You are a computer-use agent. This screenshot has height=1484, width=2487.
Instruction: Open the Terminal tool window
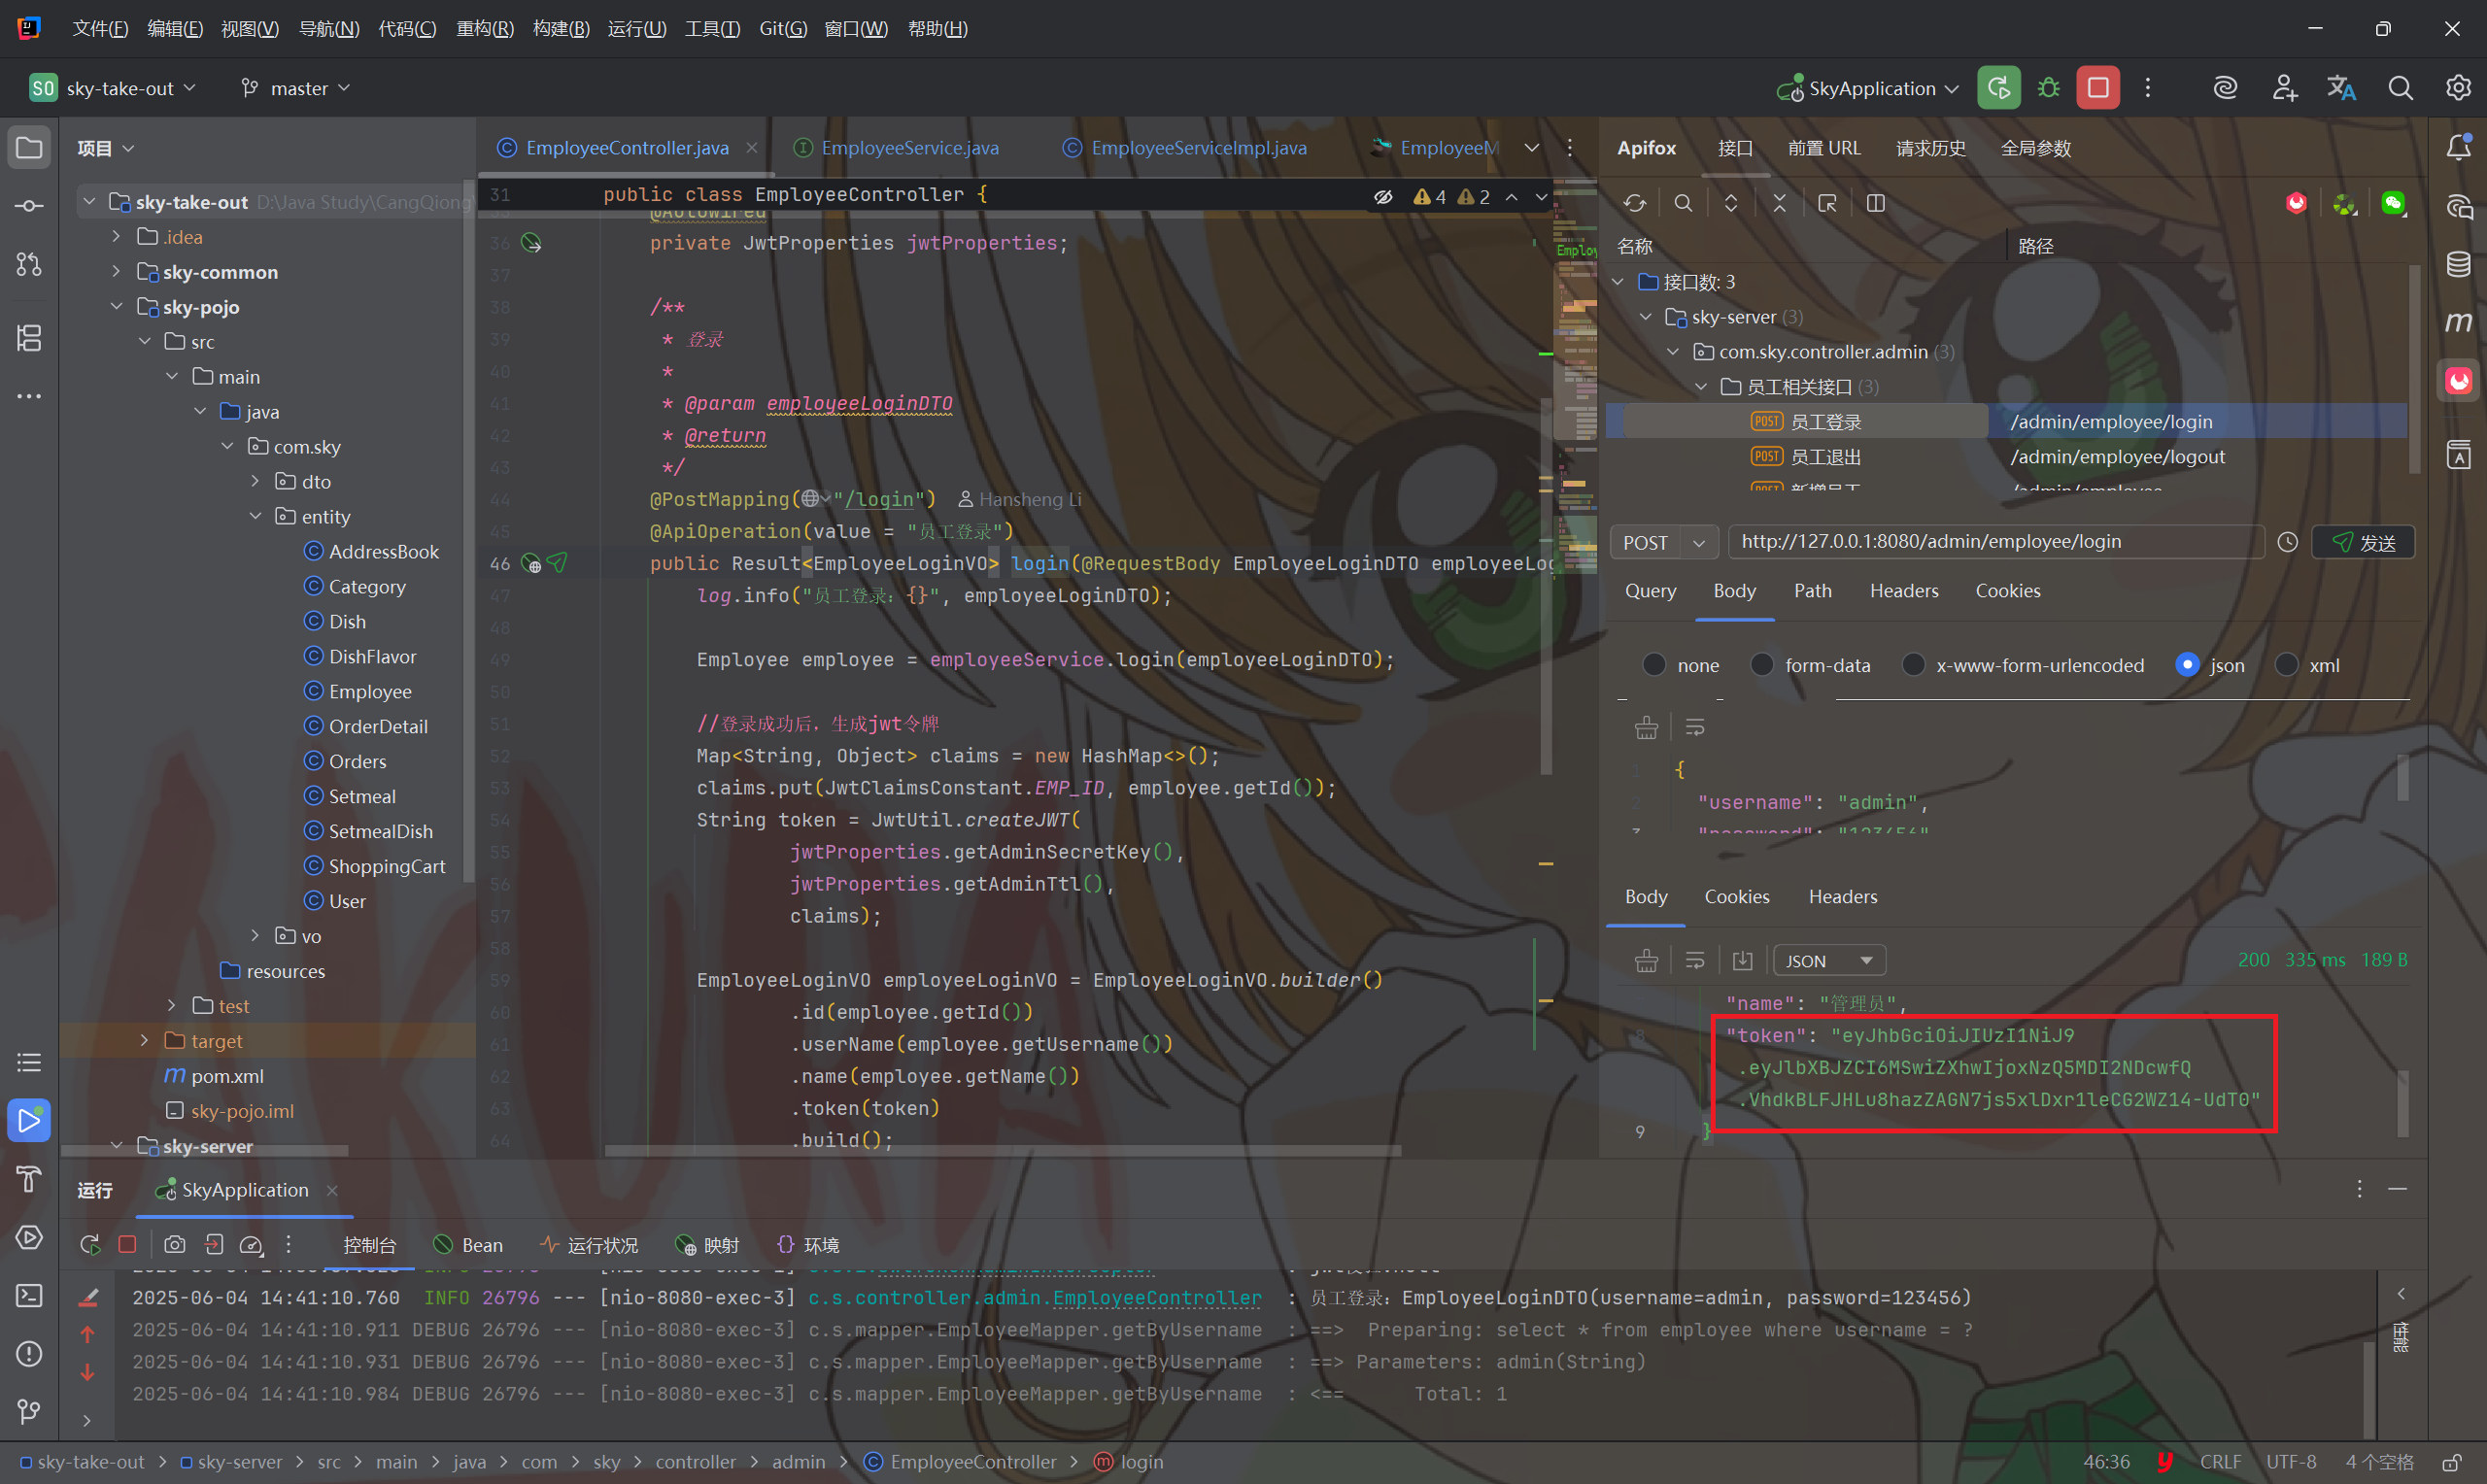point(29,1296)
